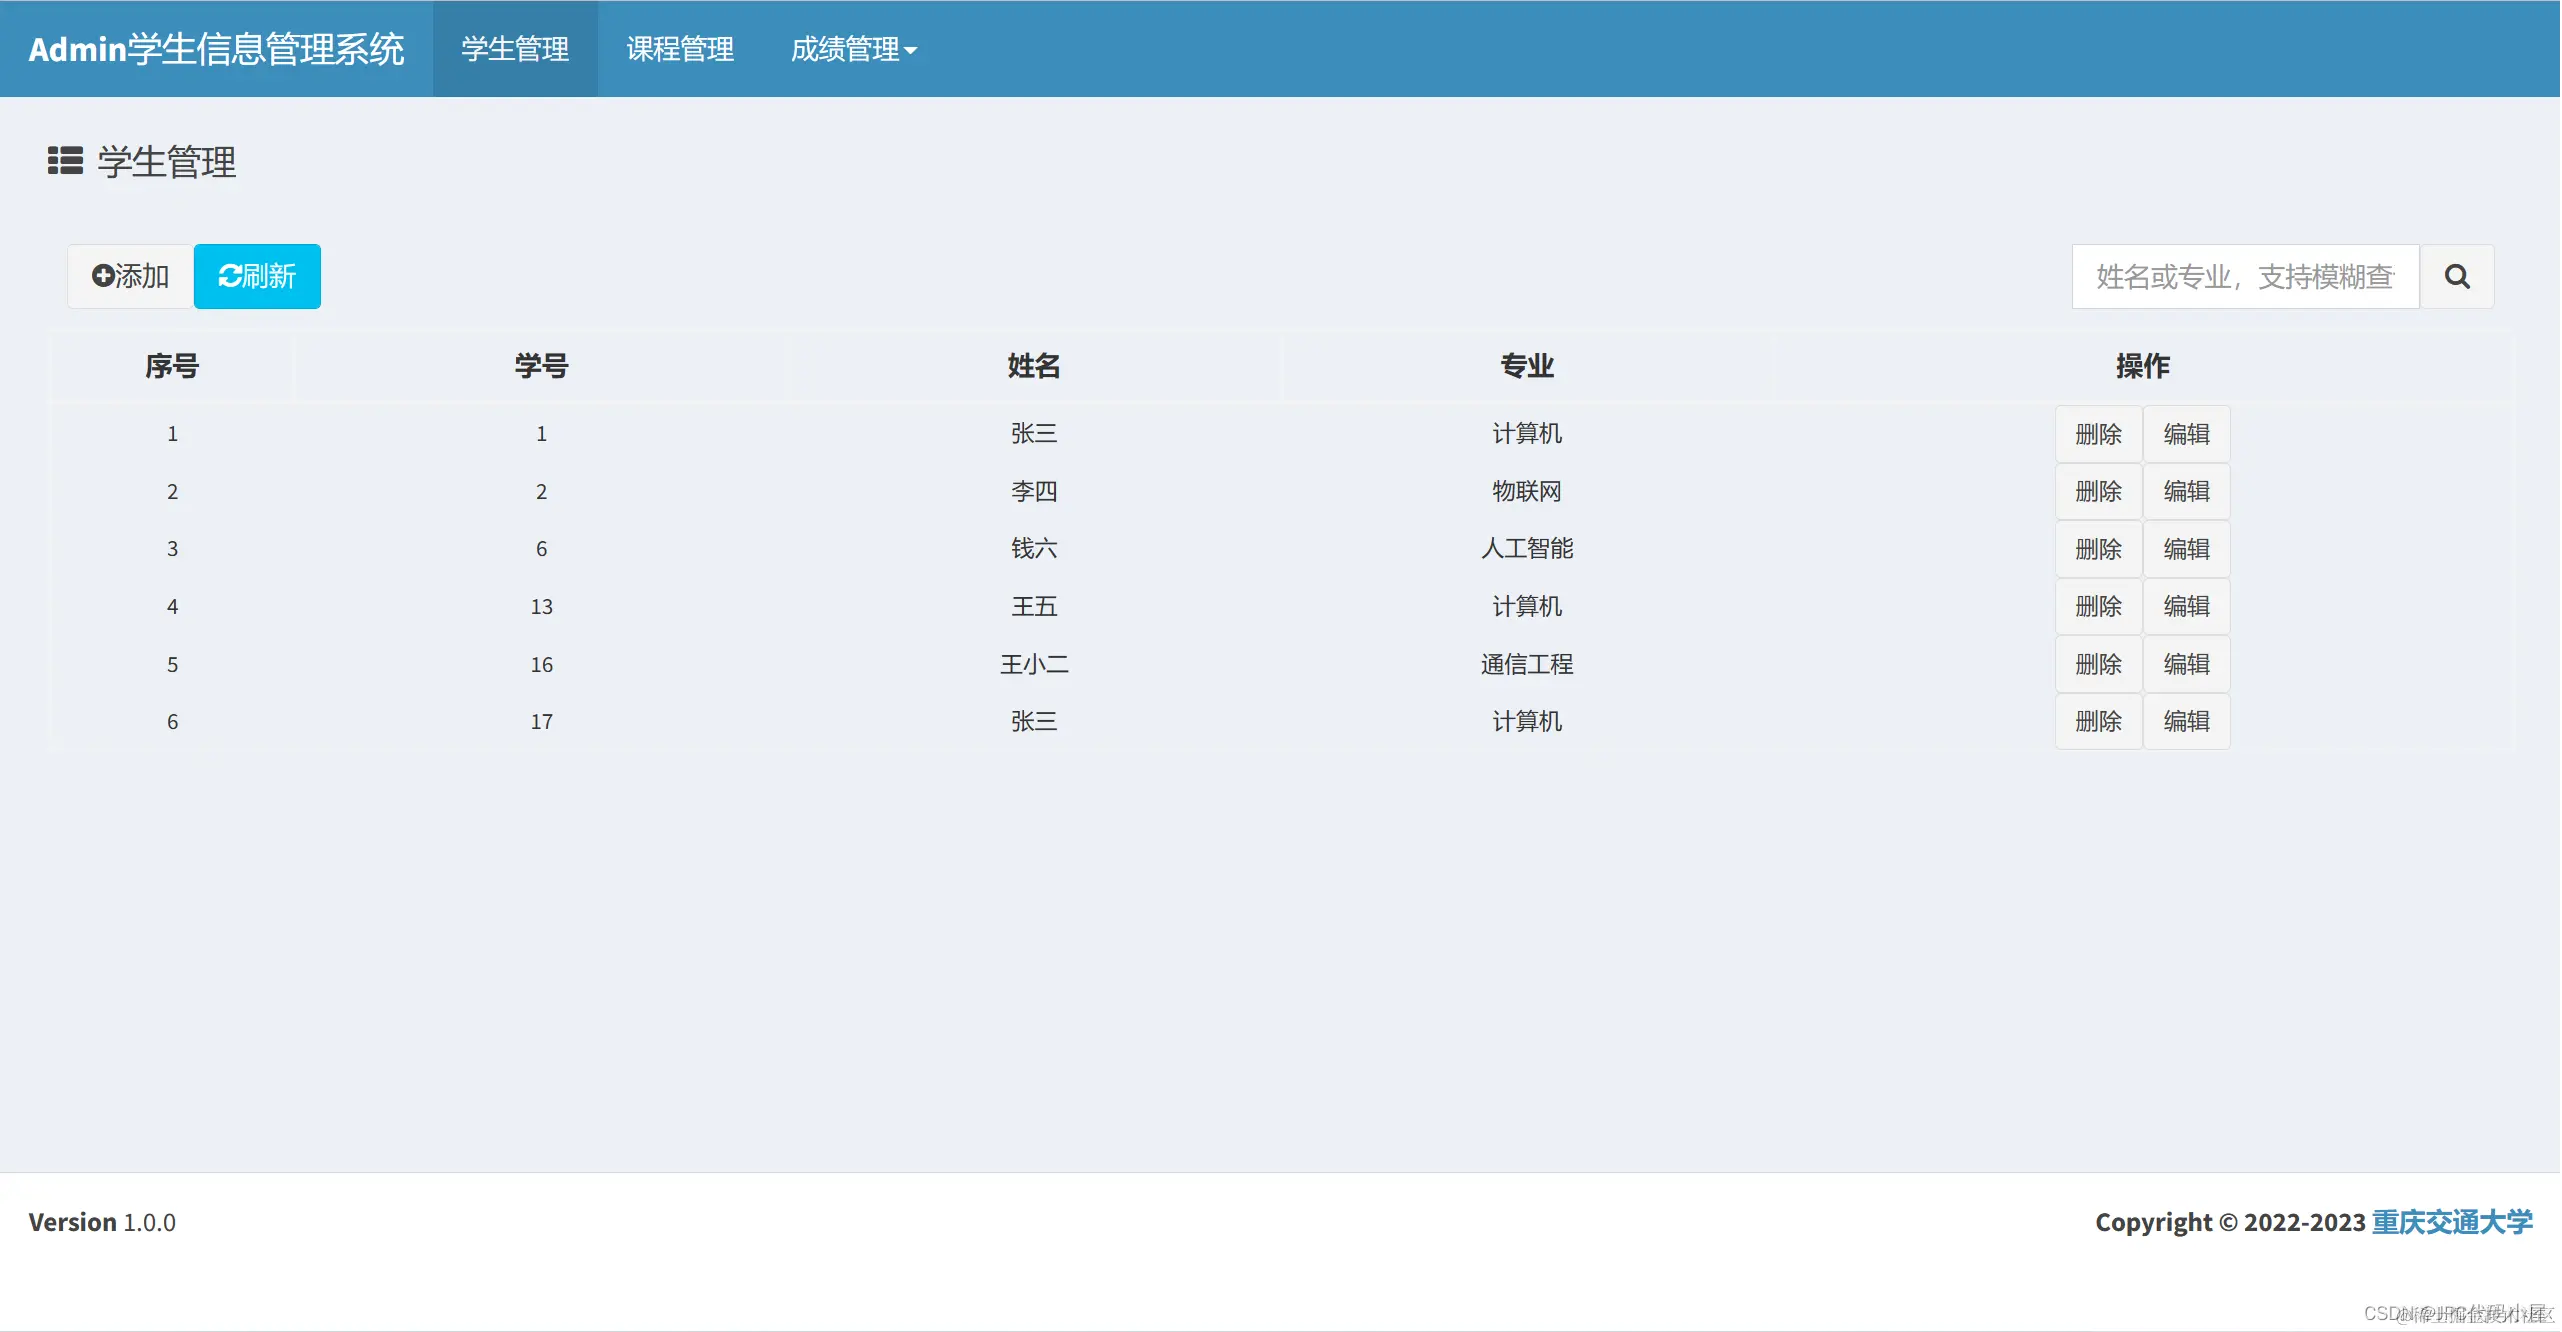This screenshot has height=1332, width=2562.
Task: Click the refresh icon on the 刷新 button
Action: 231,276
